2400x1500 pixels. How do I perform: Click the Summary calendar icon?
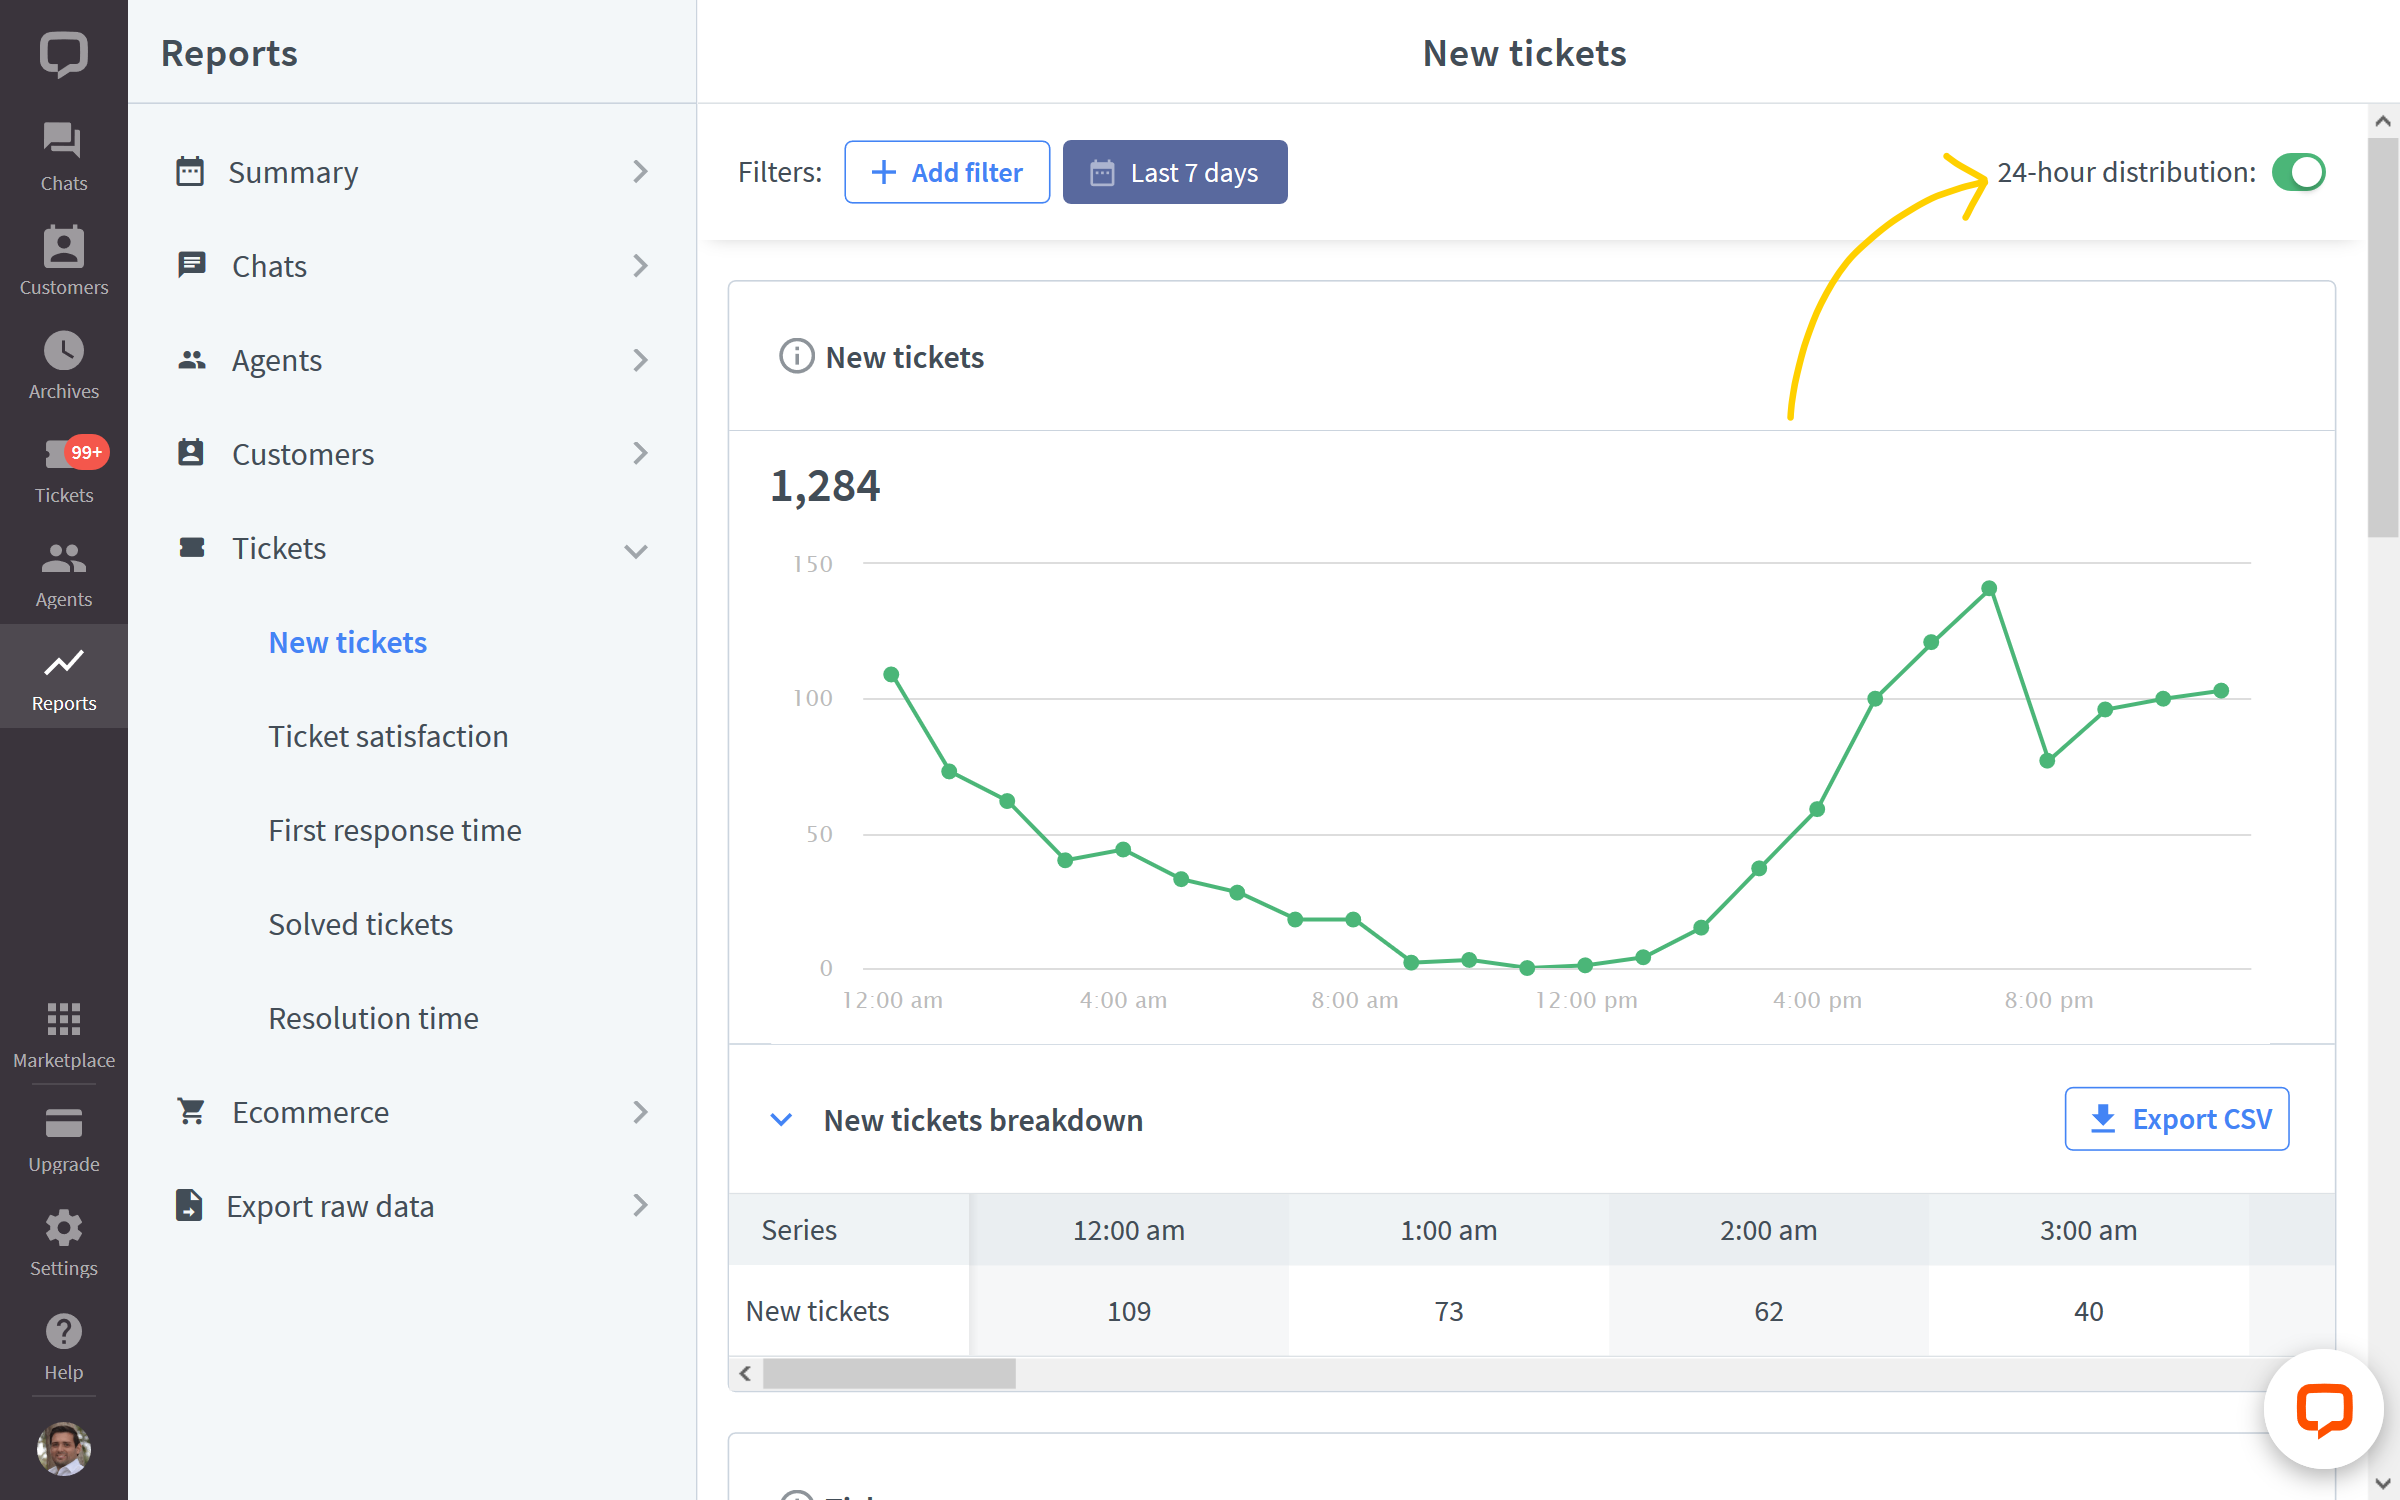tap(190, 171)
